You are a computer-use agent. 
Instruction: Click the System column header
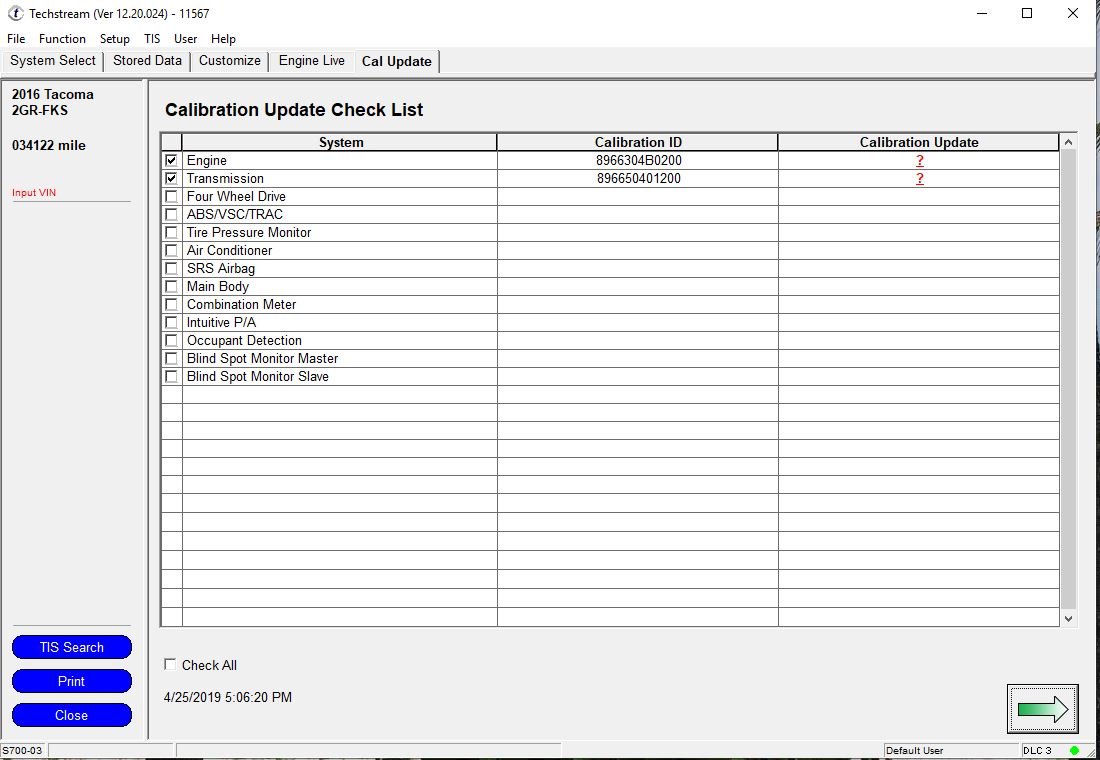point(340,142)
